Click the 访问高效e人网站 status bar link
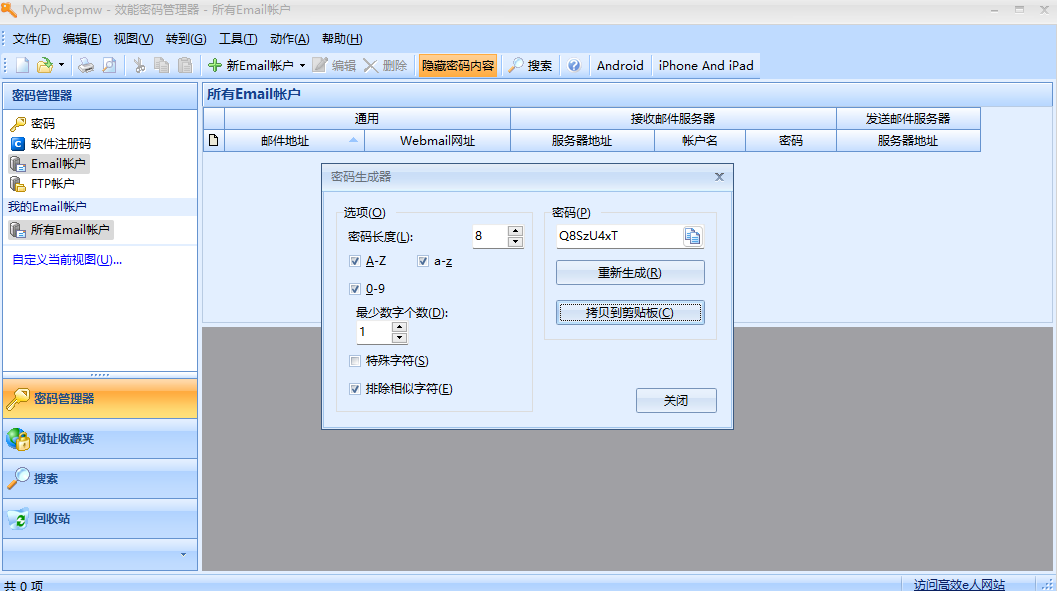The width and height of the screenshot is (1057, 591). tap(959, 584)
